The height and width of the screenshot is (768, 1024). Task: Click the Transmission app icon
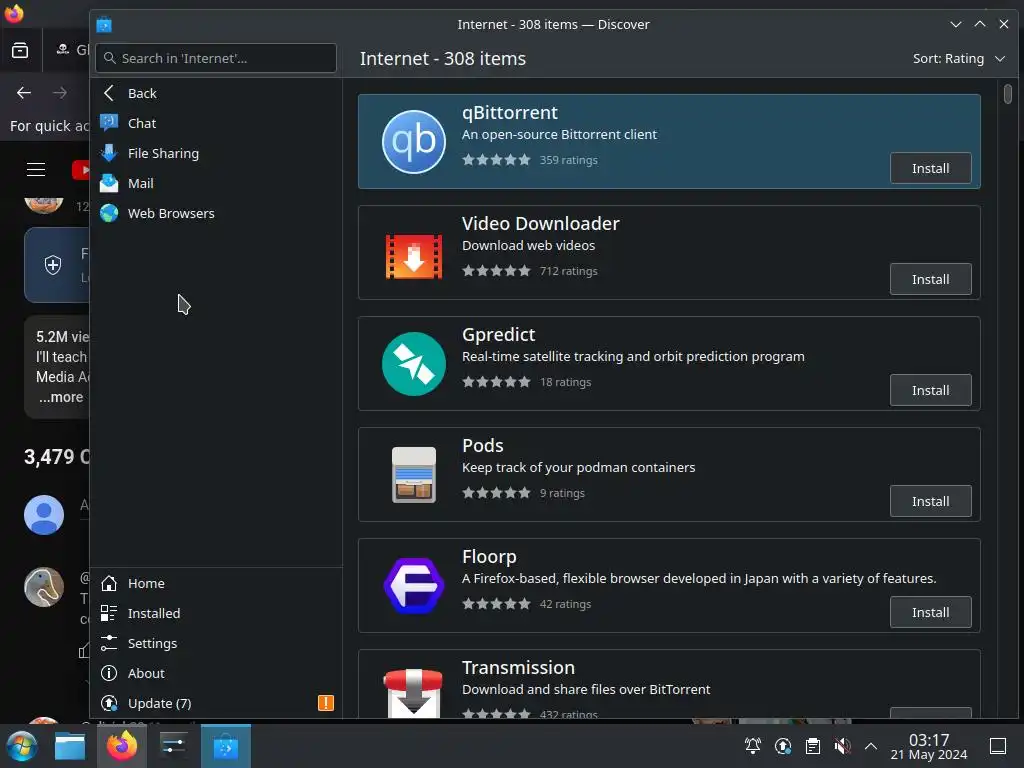413,693
